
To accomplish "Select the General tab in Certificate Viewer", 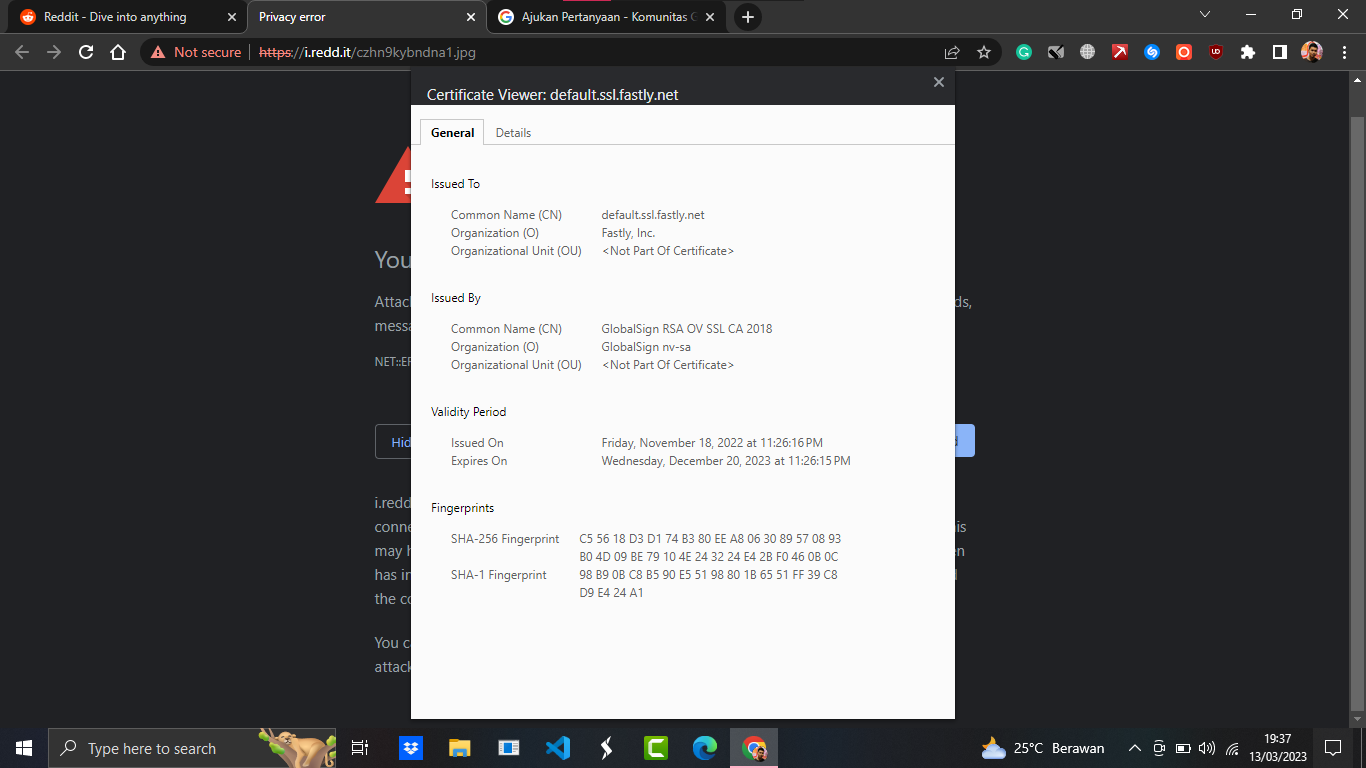I will (452, 133).
